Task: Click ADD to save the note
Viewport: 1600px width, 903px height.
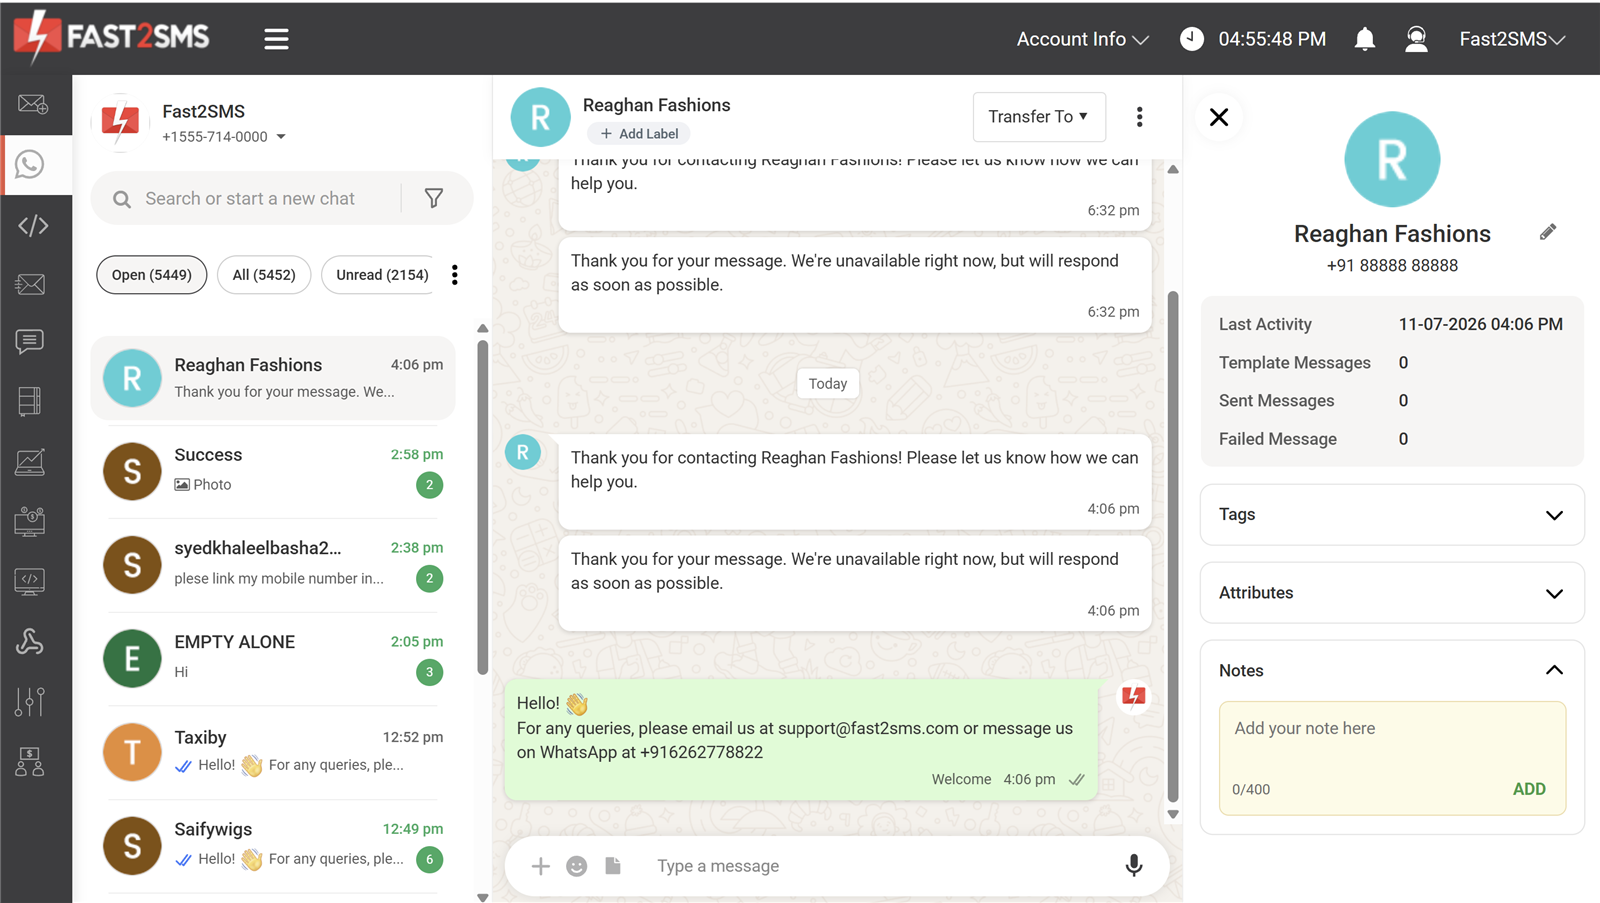Action: [x=1529, y=789]
